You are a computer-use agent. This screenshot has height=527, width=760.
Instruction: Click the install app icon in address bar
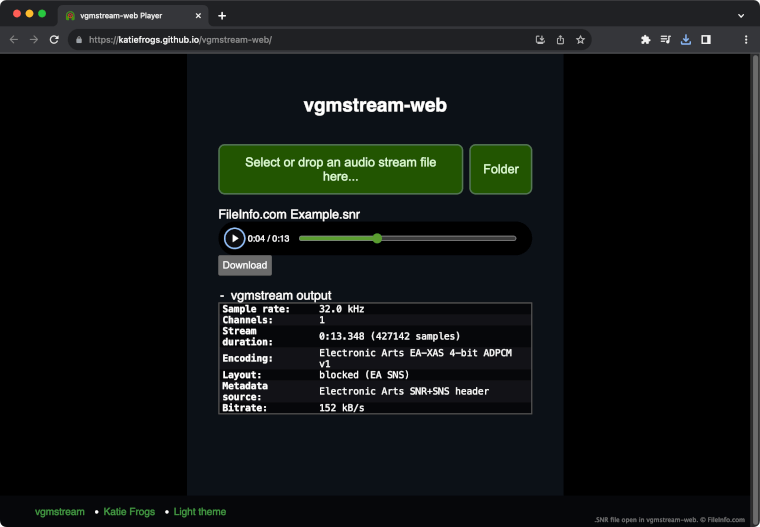(540, 40)
